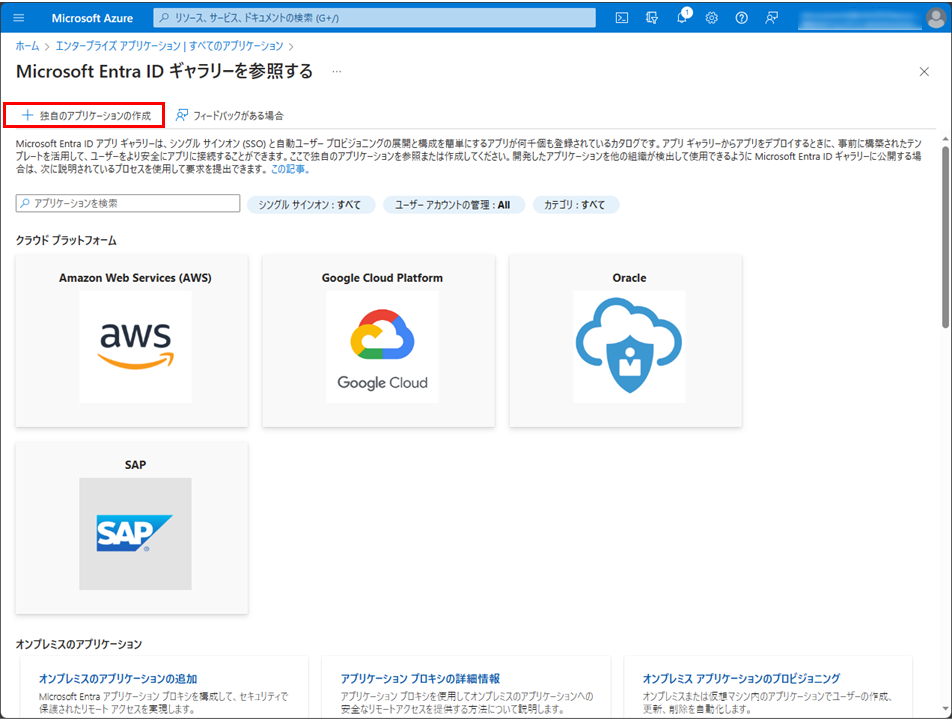Screen dimensions: 952x720
Task: Click the アプリケーションを検索 search box
Action: [x=128, y=203]
